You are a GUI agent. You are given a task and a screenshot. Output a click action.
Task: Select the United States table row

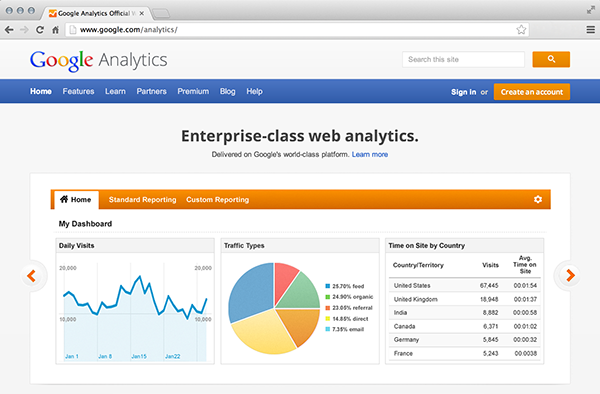tap(465, 285)
